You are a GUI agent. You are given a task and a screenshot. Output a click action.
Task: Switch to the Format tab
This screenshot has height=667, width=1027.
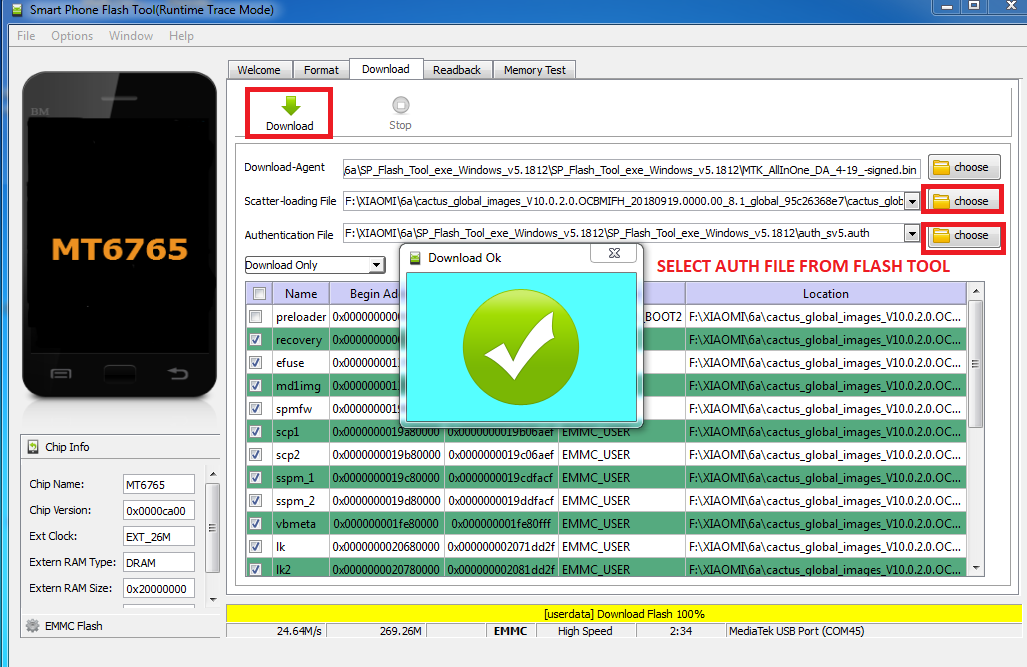tap(321, 70)
